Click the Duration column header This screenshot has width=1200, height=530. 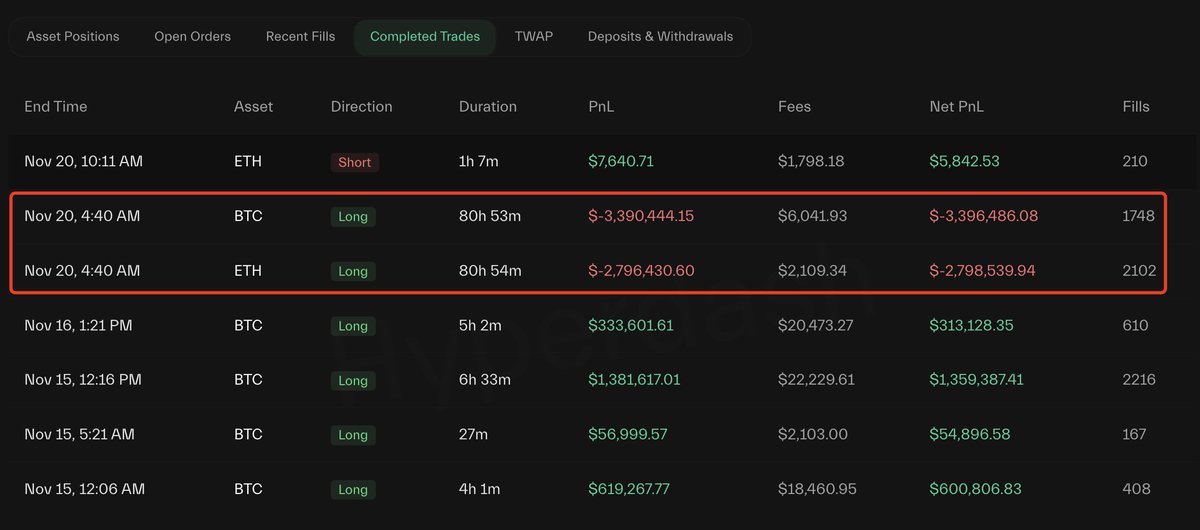pos(488,107)
